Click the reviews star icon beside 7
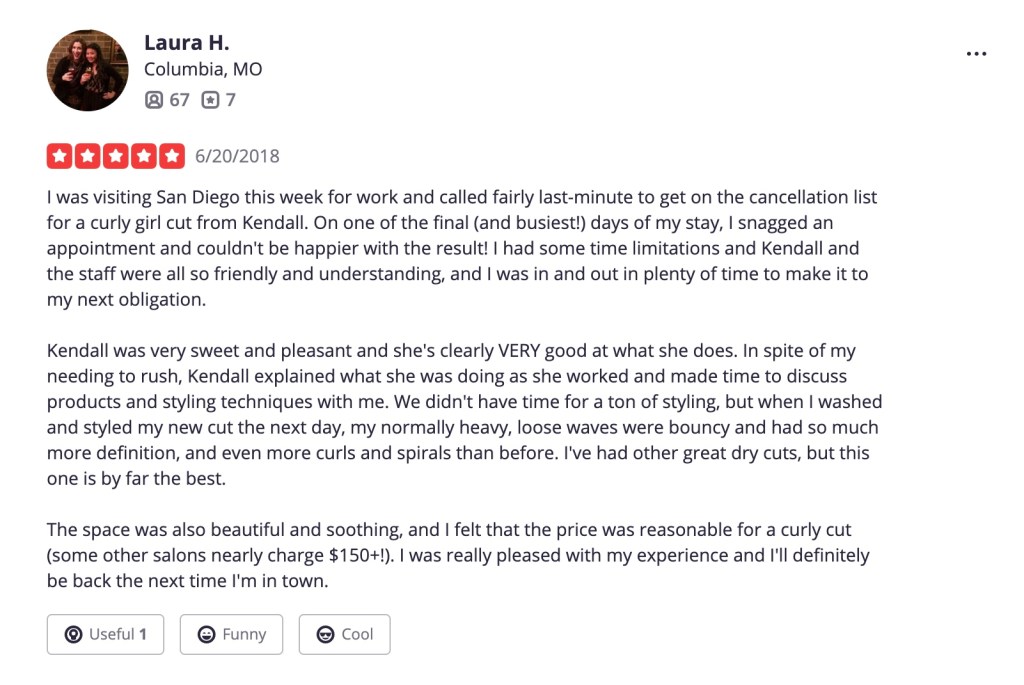Viewport: 1024px width, 685px height. coord(210,100)
